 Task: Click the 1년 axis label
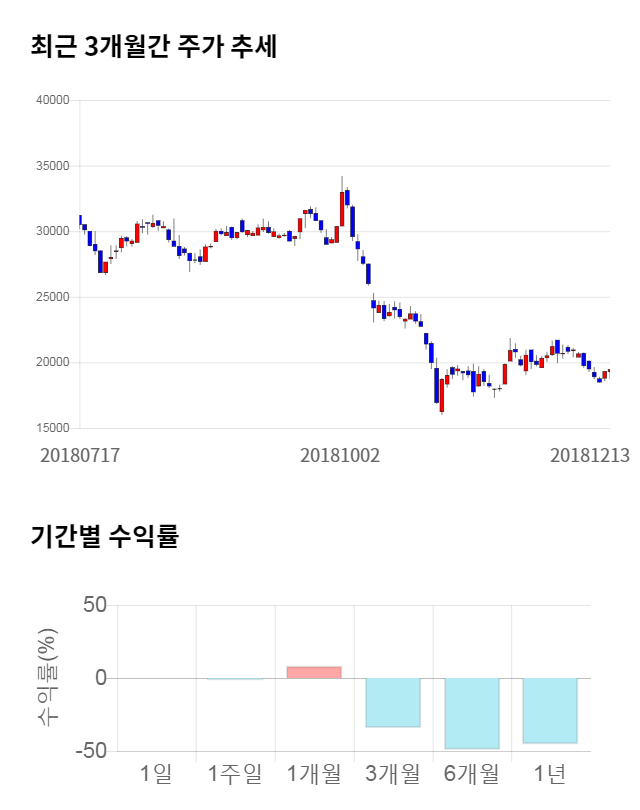point(550,773)
